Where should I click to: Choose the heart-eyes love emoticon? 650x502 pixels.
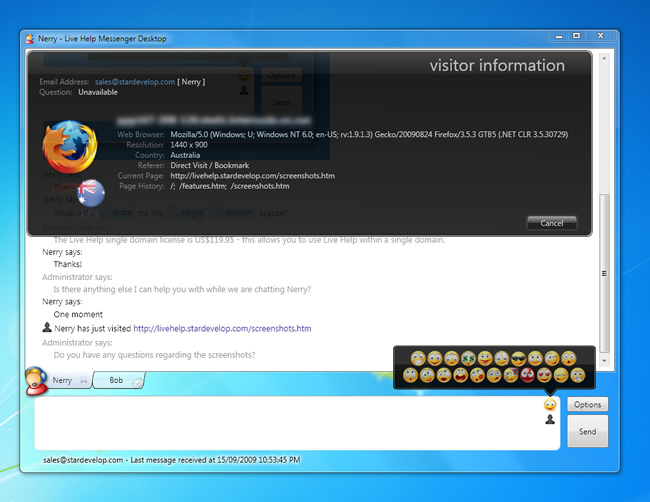pyautogui.click(x=544, y=375)
